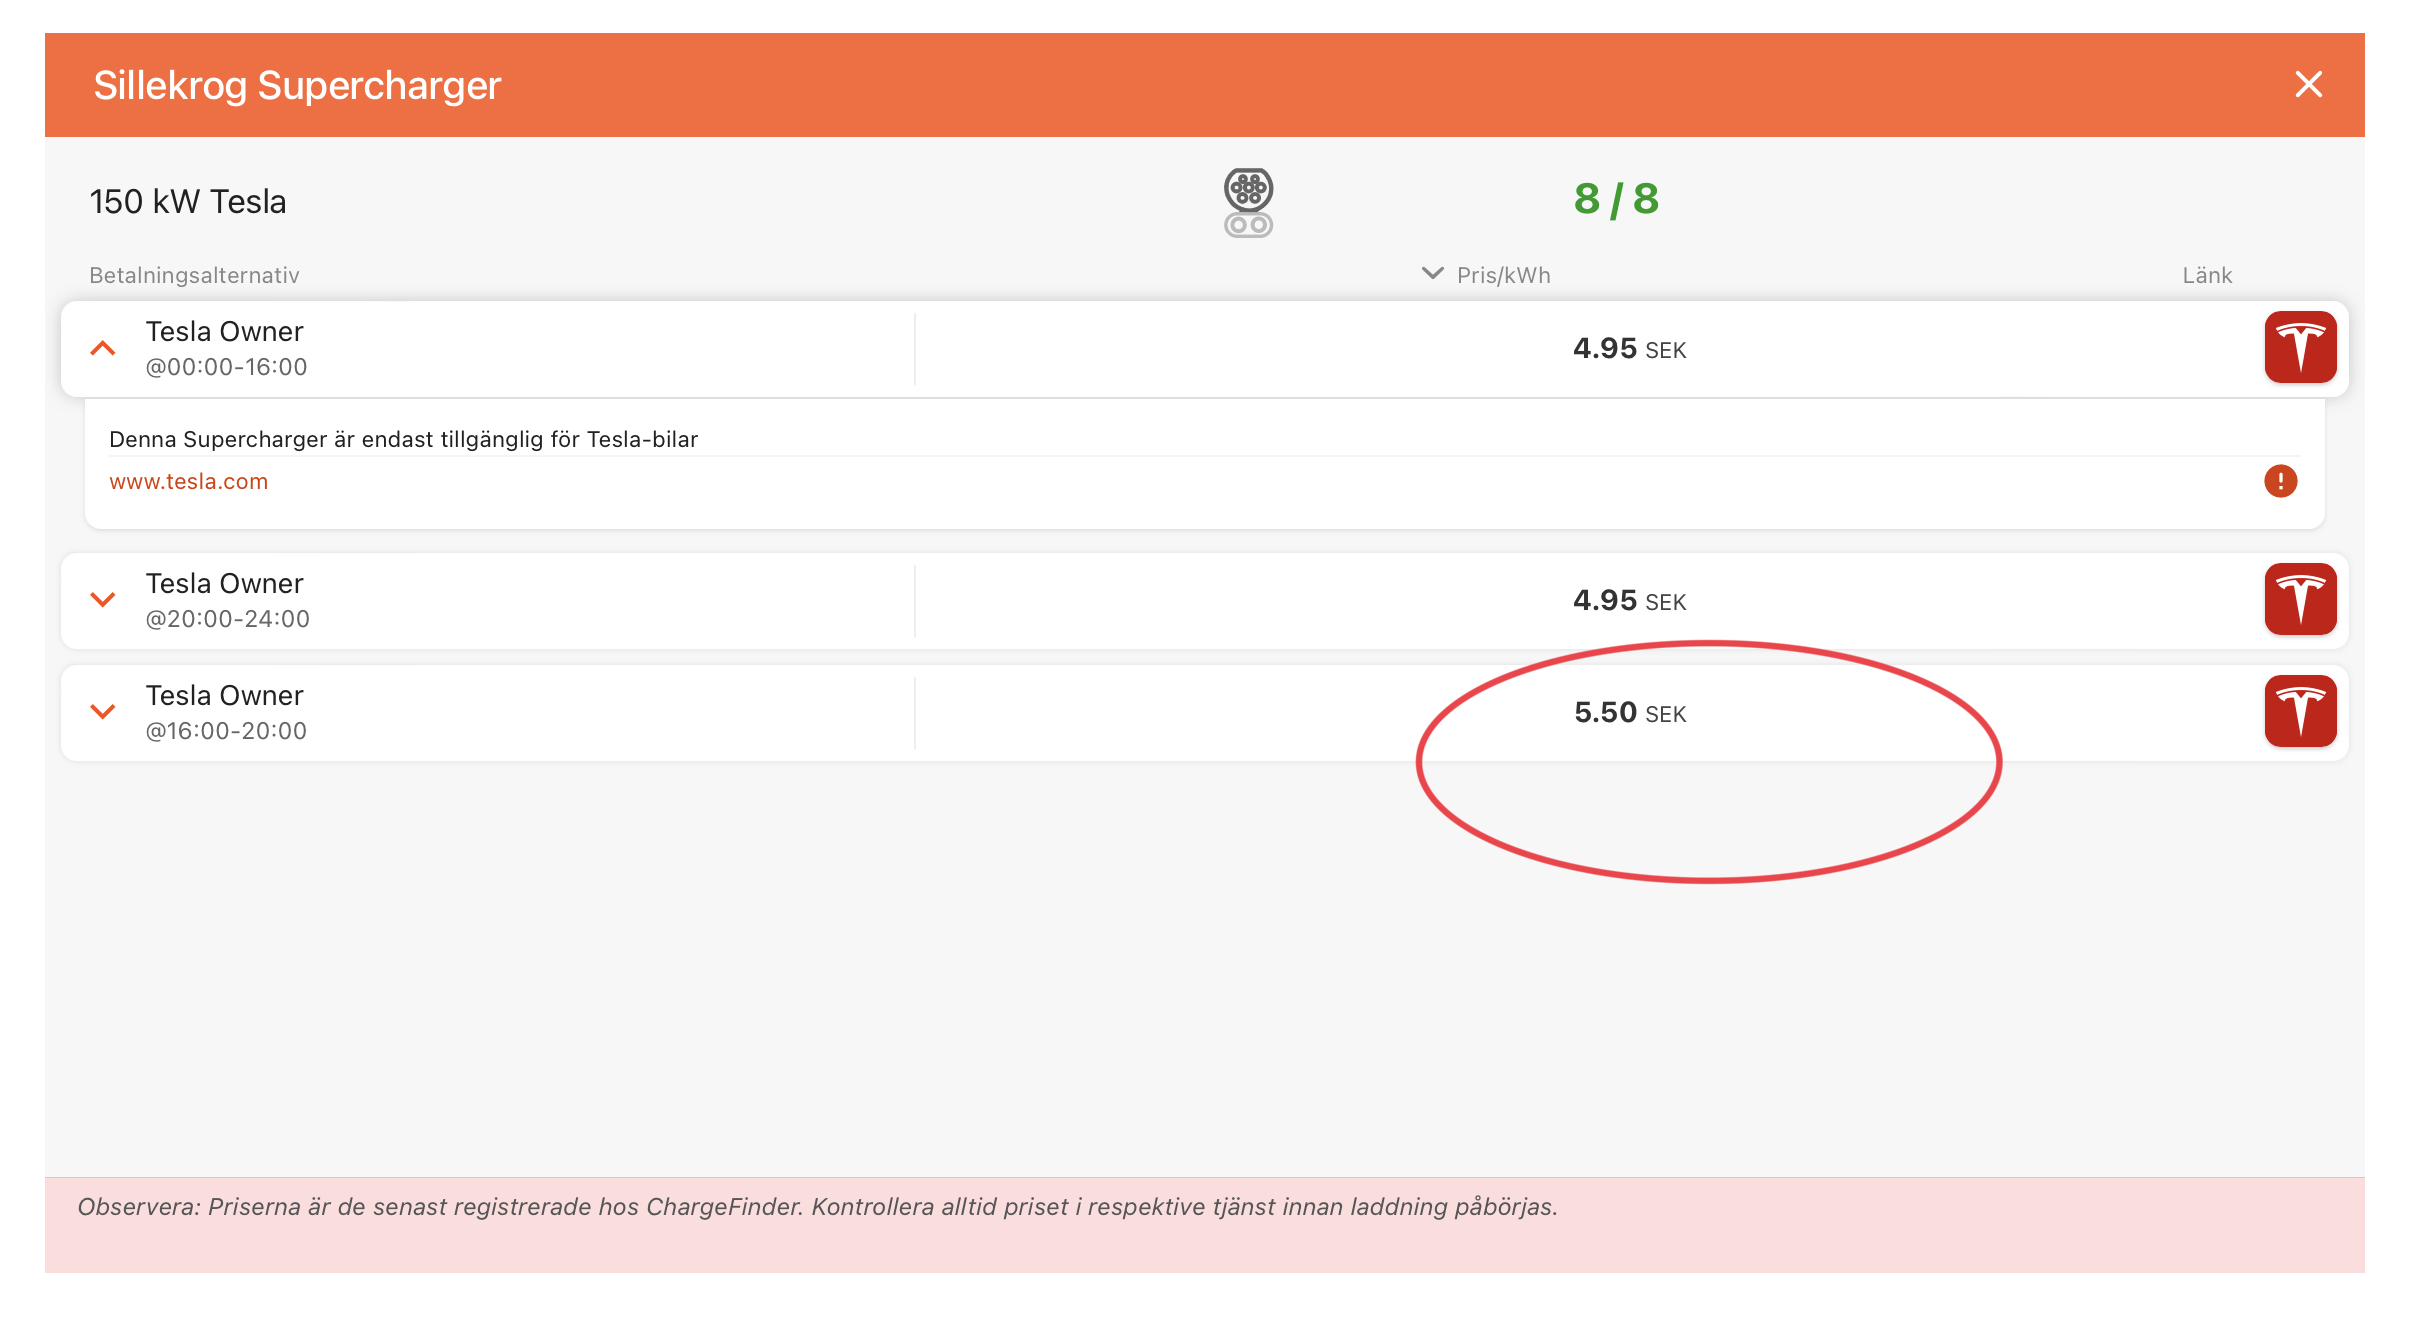Click the @00:00-16:00 time range text
2427x1325 pixels.
(x=226, y=367)
